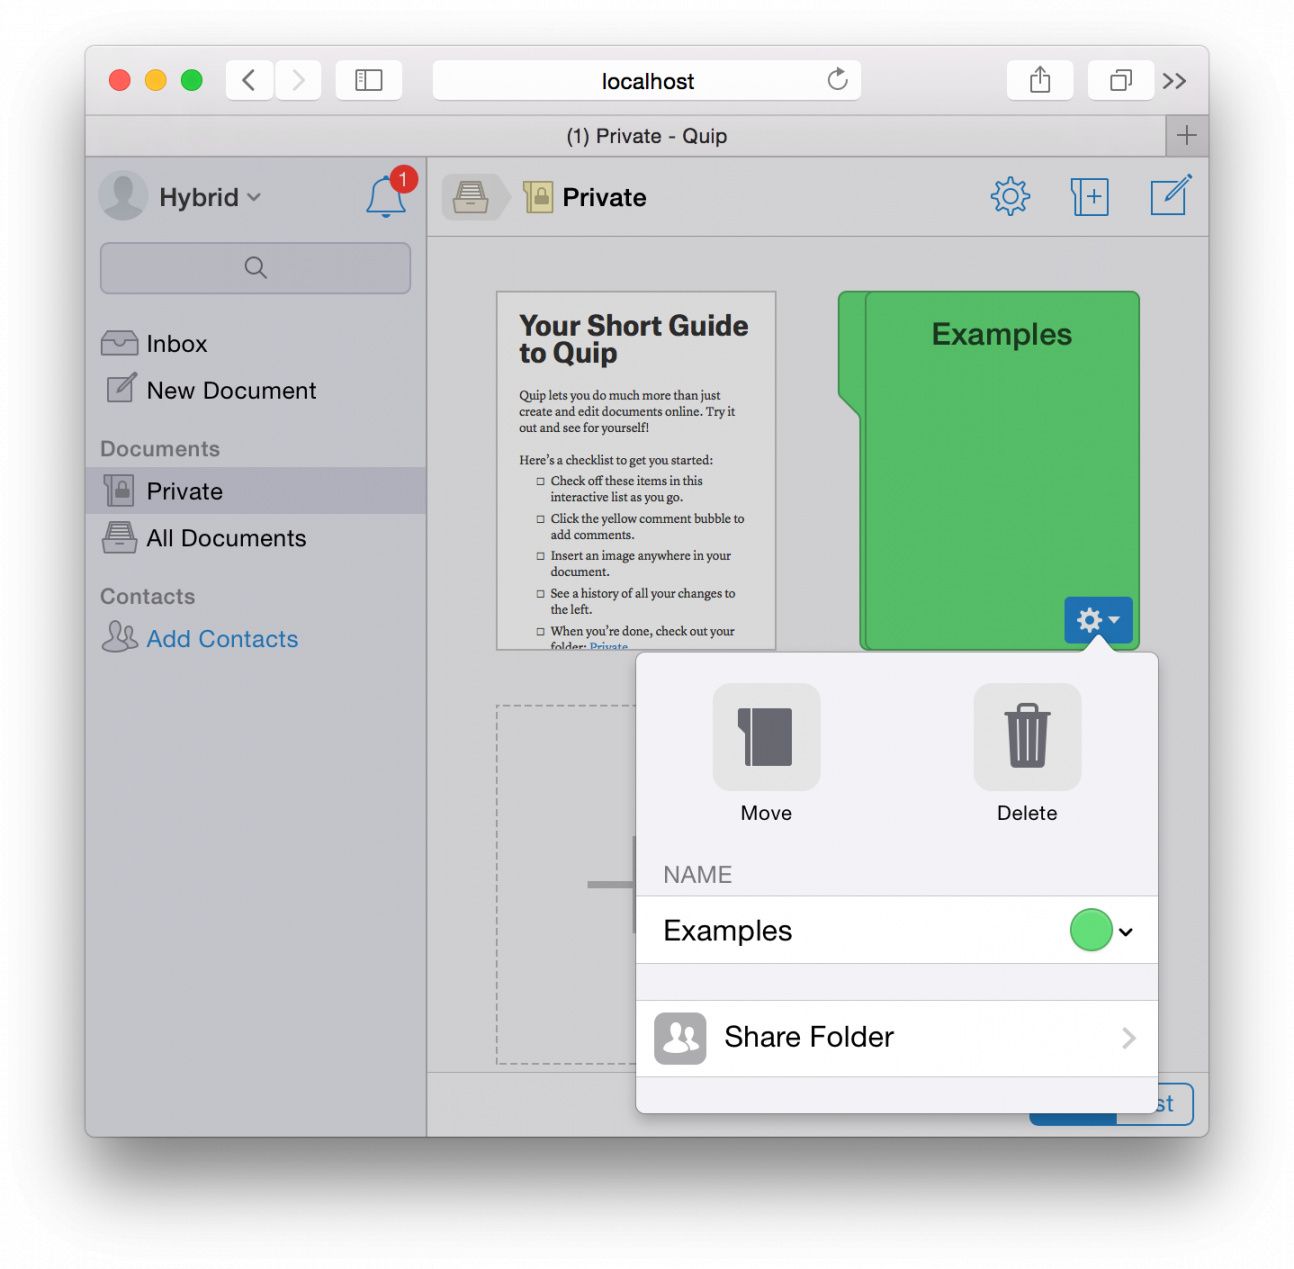Click the Delete trash icon
1294x1269 pixels.
coord(1027,738)
